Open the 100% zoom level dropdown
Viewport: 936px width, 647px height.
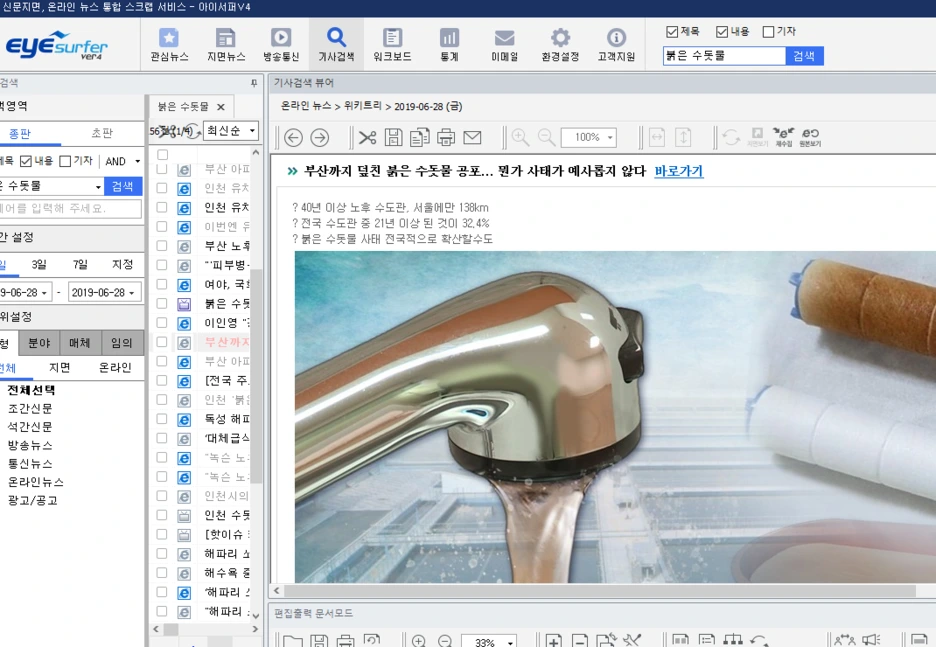587,137
